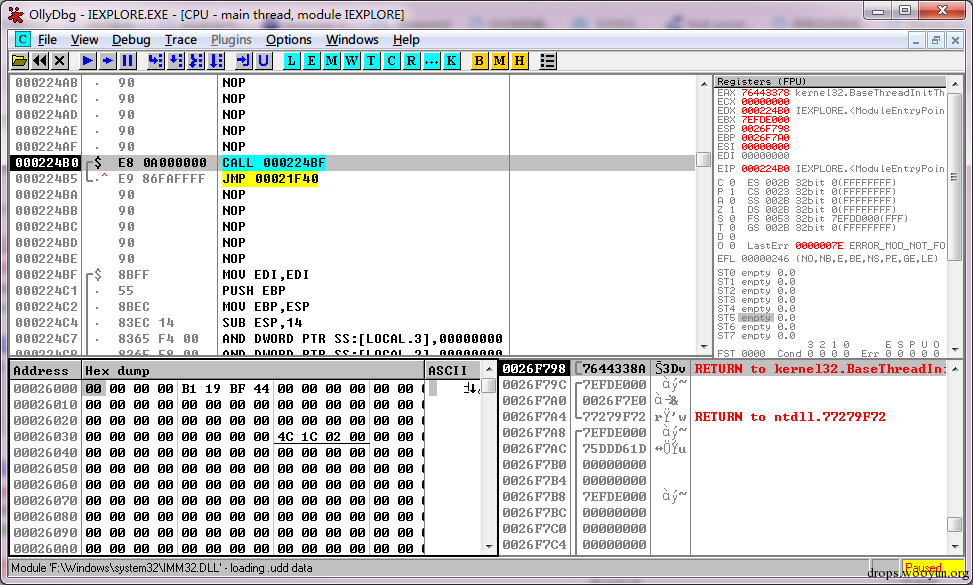The height and width of the screenshot is (585, 973).
Task: Click the dump pane scroll down arrow
Action: [489, 547]
